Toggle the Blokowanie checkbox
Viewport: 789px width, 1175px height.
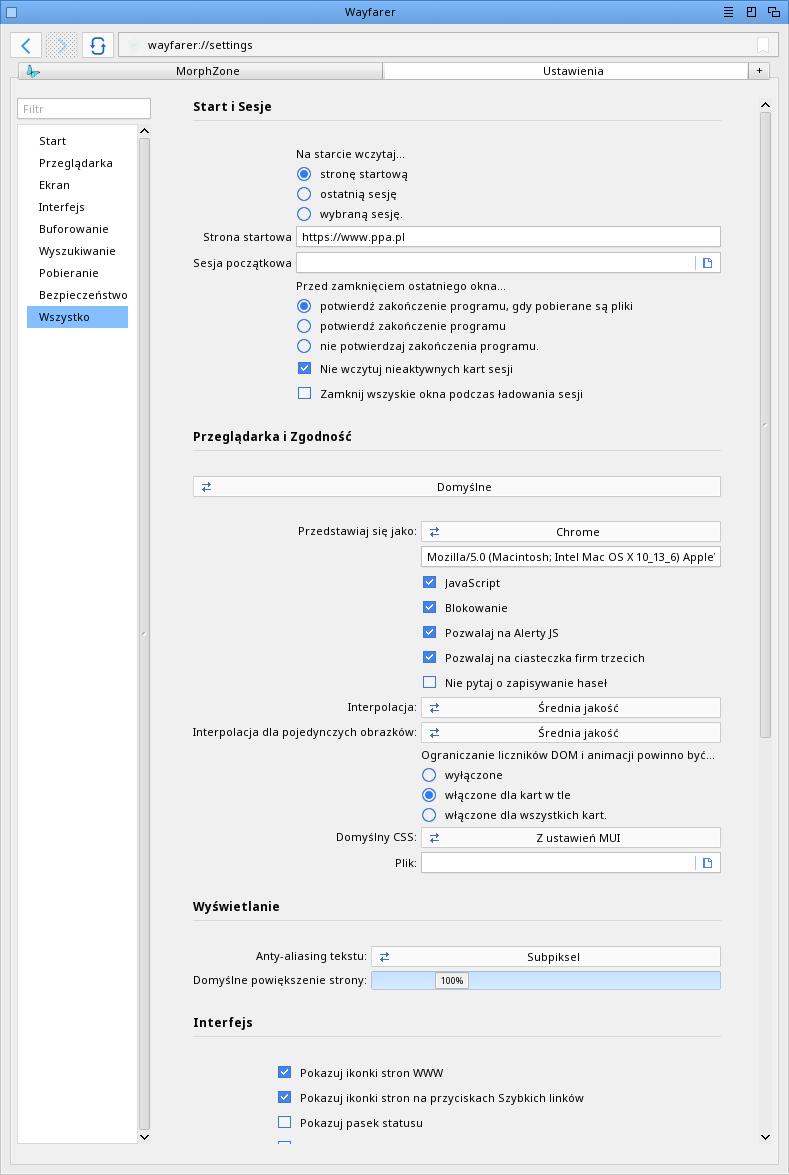tap(429, 608)
